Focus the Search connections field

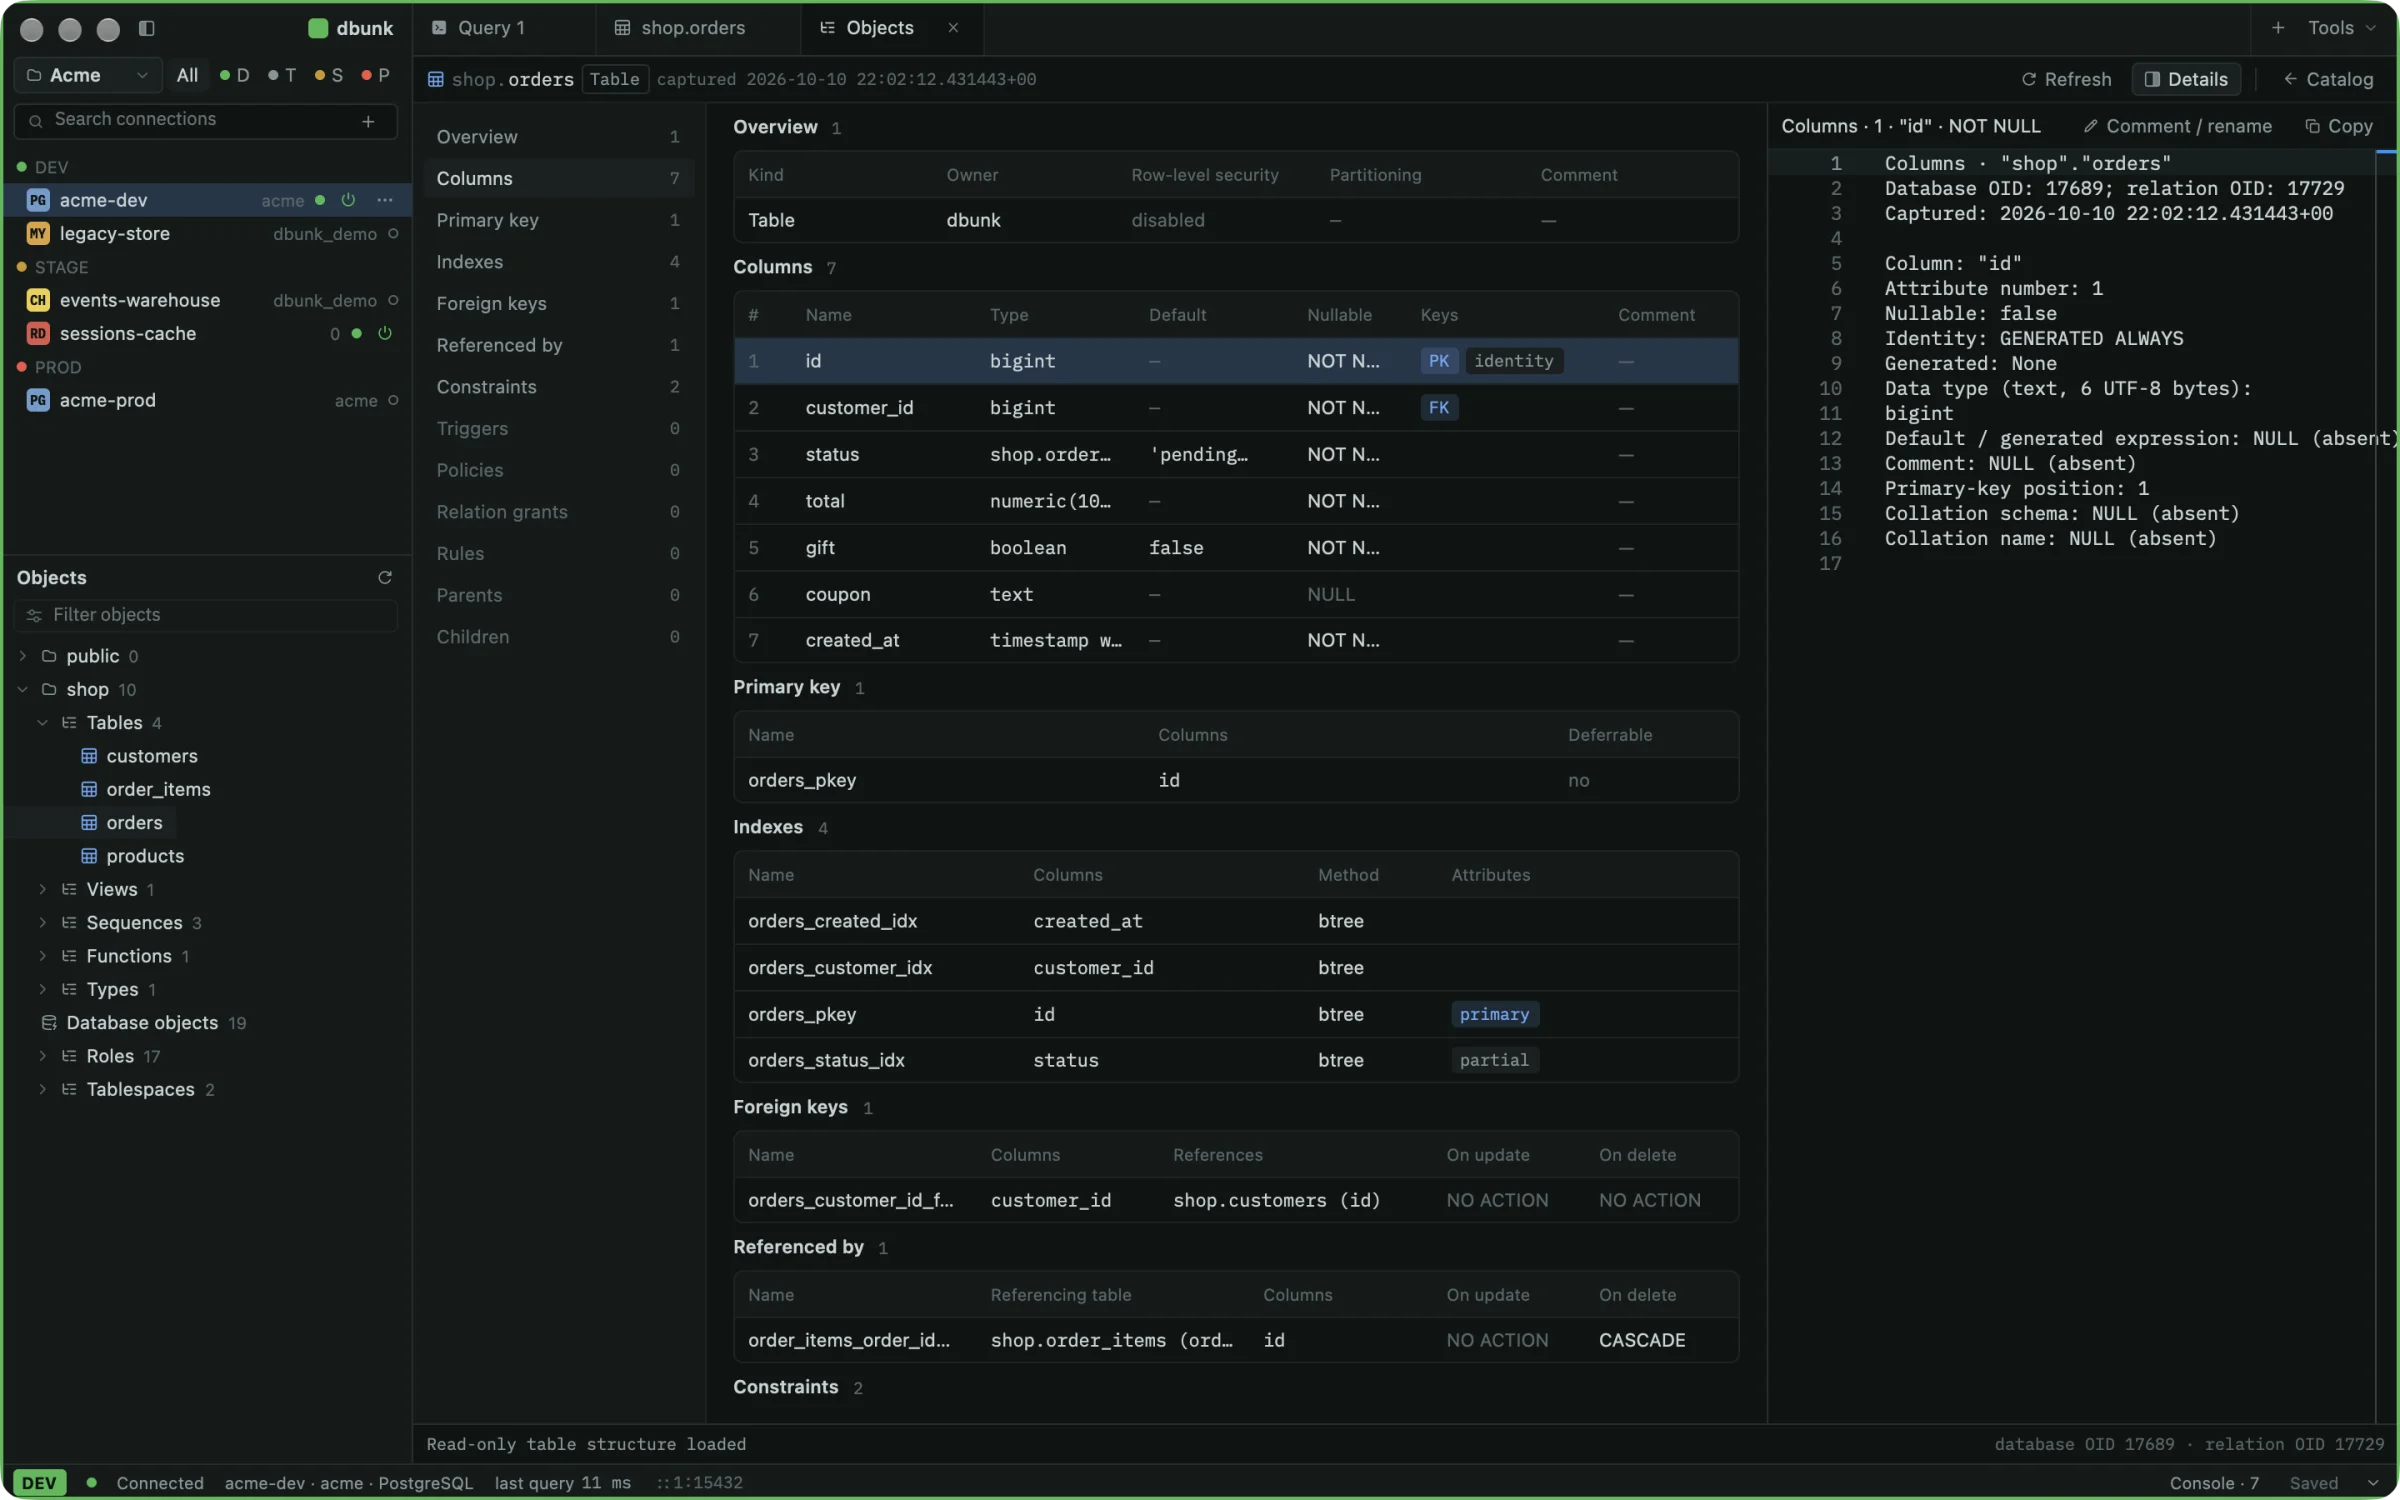tap(205, 120)
